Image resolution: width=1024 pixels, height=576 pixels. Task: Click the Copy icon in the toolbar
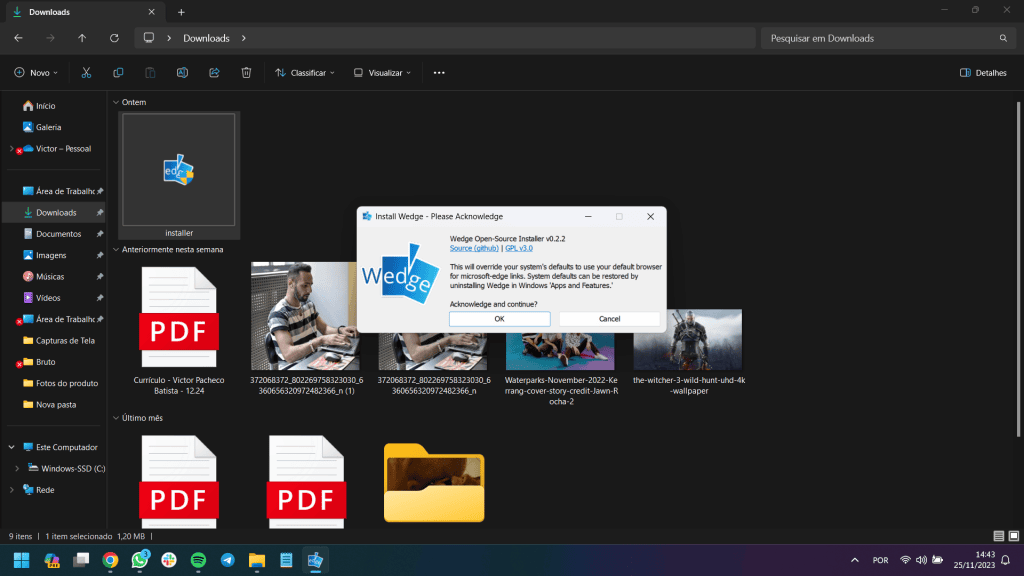118,72
